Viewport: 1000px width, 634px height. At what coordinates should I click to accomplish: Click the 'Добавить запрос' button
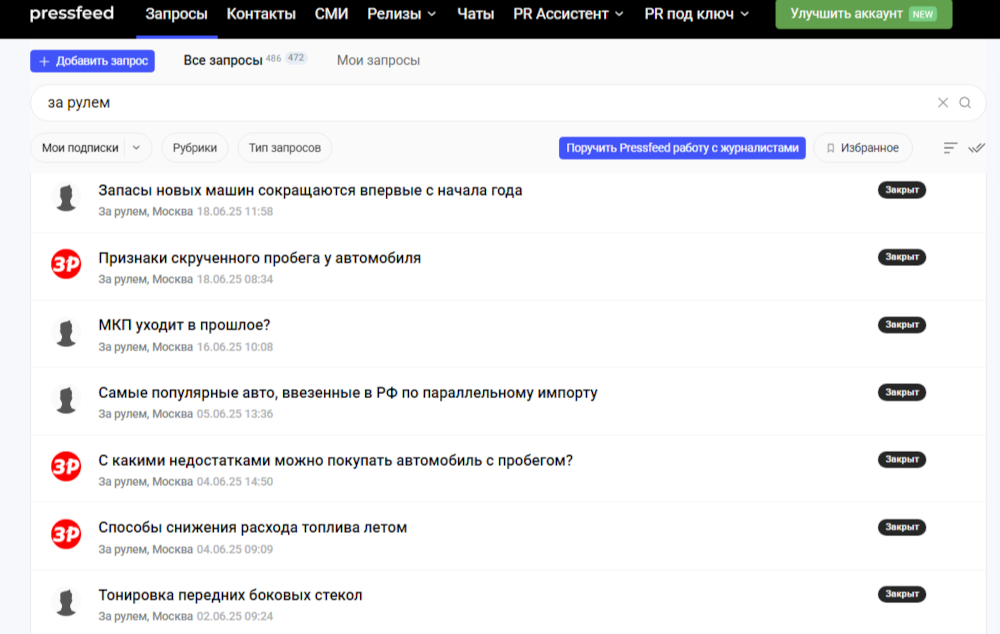pos(92,61)
